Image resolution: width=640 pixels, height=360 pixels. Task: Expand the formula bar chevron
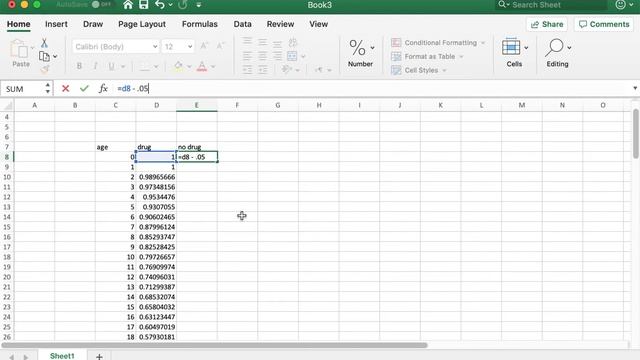pos(635,88)
